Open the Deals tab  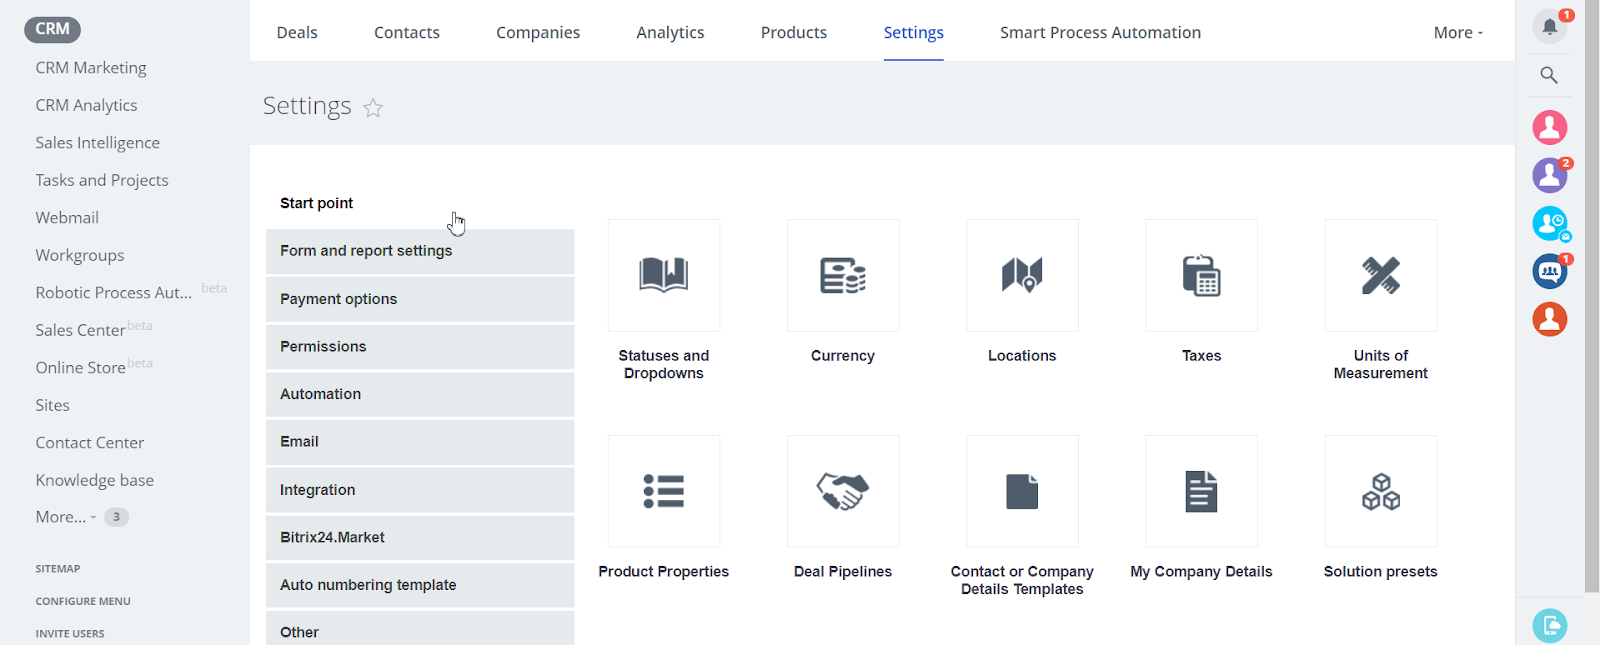pos(297,32)
